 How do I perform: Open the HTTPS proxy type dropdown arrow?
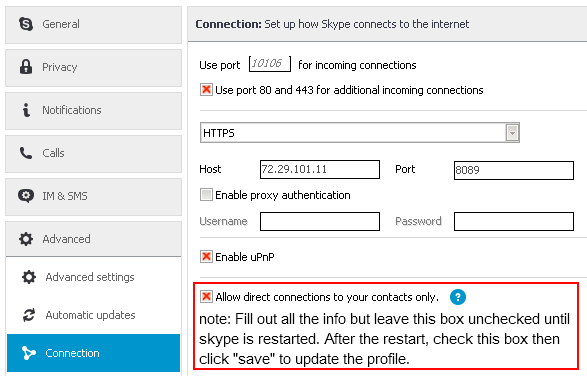coord(512,133)
